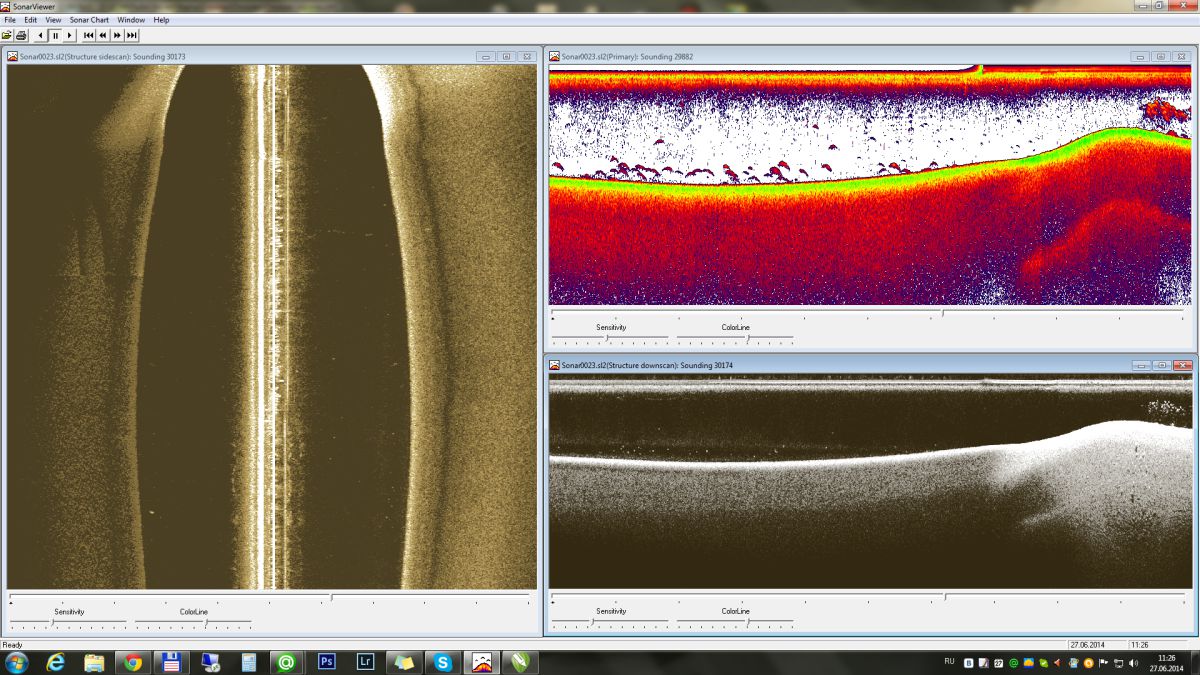Expand the Window menu

[130, 20]
